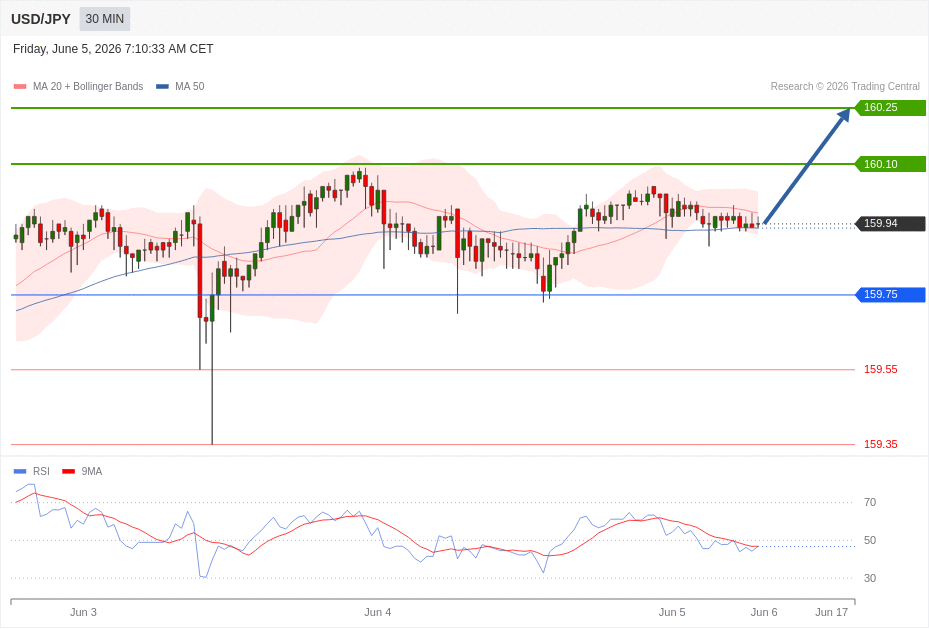Click the 160.25 resistance price tag
This screenshot has height=629, width=929.
point(890,108)
